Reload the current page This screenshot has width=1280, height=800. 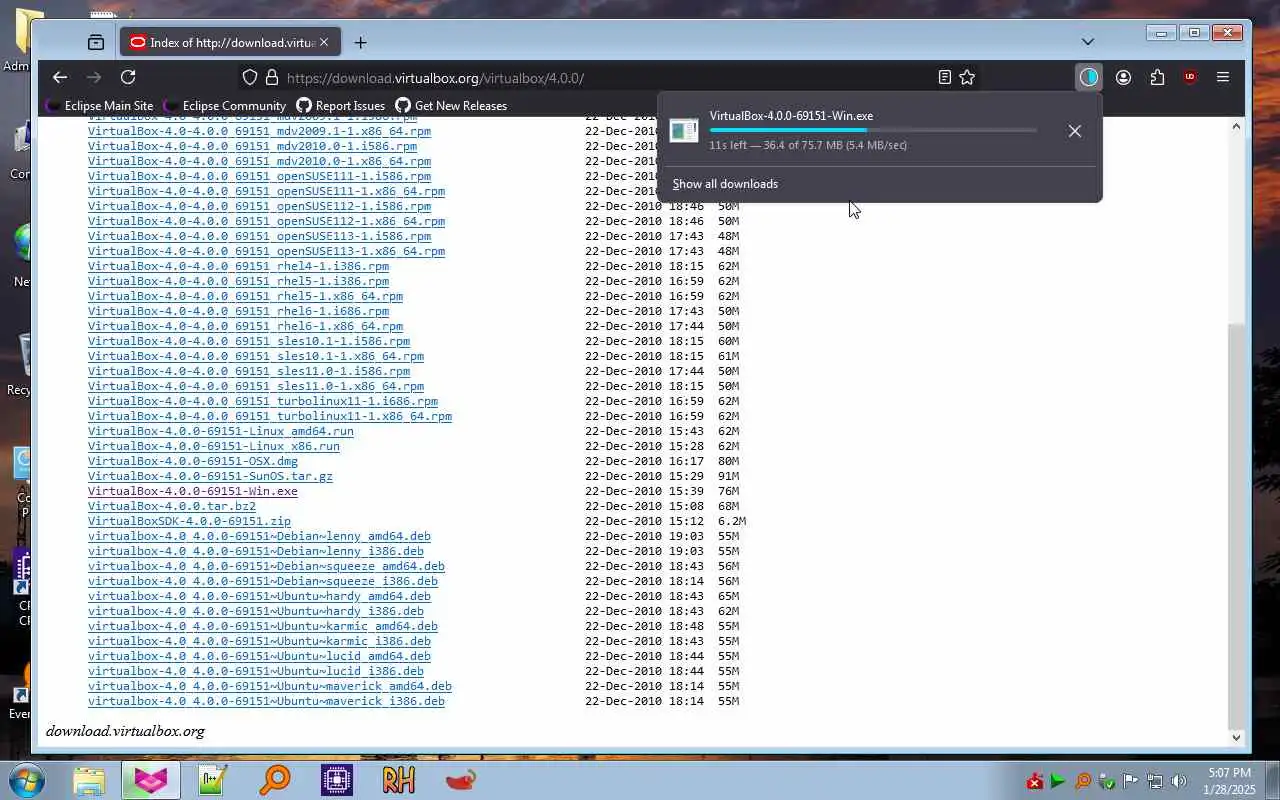point(128,77)
